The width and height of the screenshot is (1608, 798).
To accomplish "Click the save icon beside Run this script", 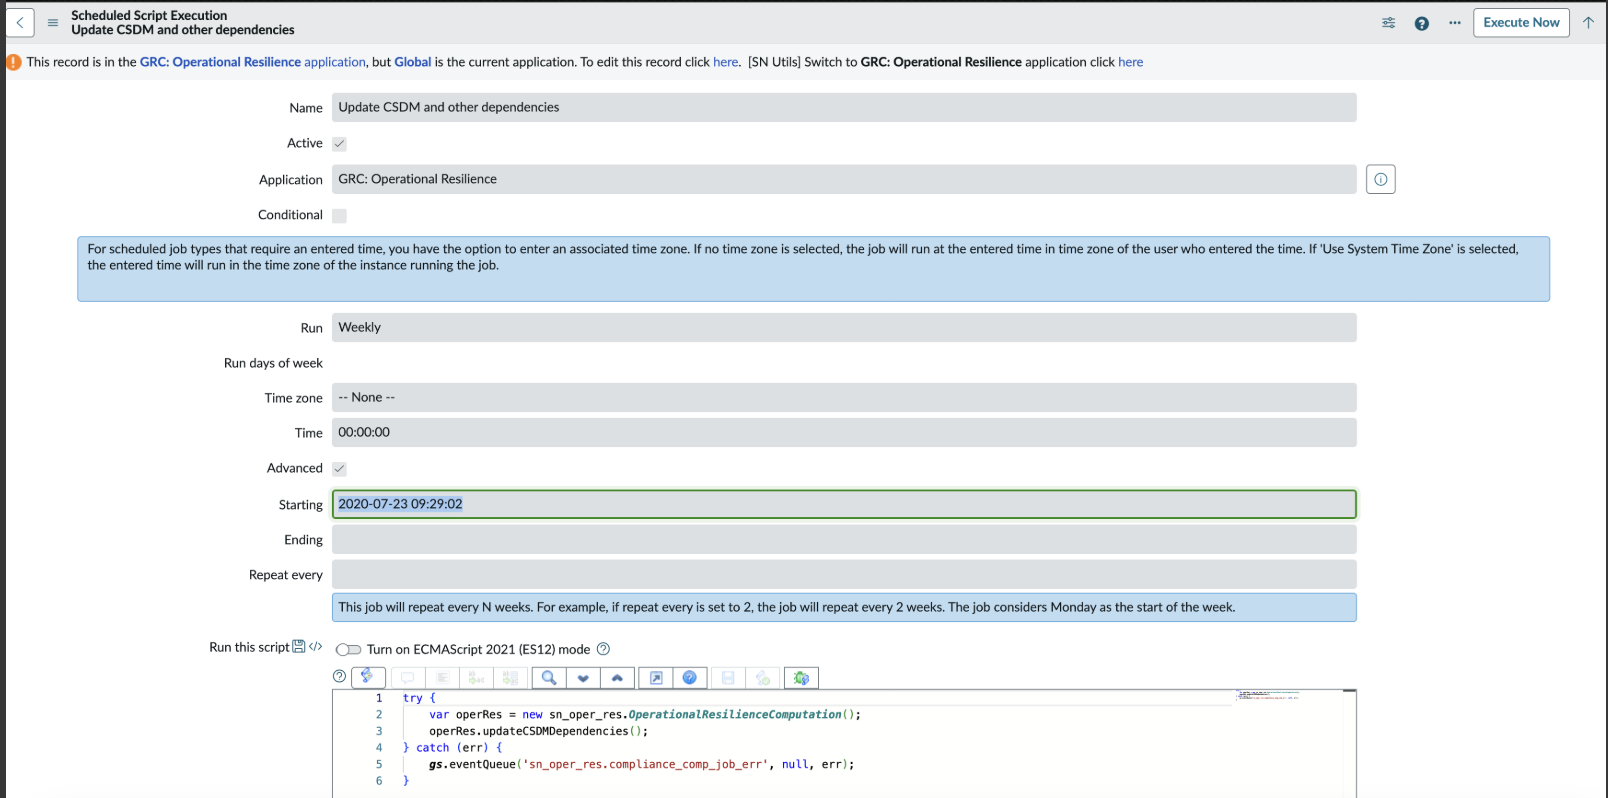I will pyautogui.click(x=298, y=647).
